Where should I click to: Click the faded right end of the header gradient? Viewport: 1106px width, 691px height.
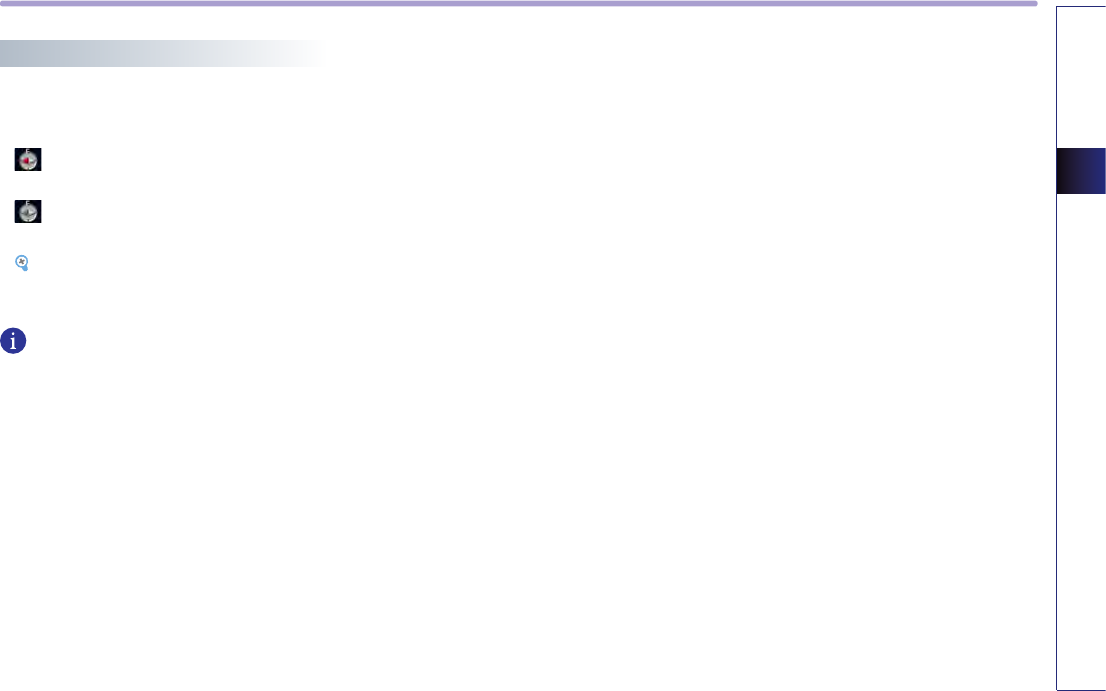pos(303,54)
